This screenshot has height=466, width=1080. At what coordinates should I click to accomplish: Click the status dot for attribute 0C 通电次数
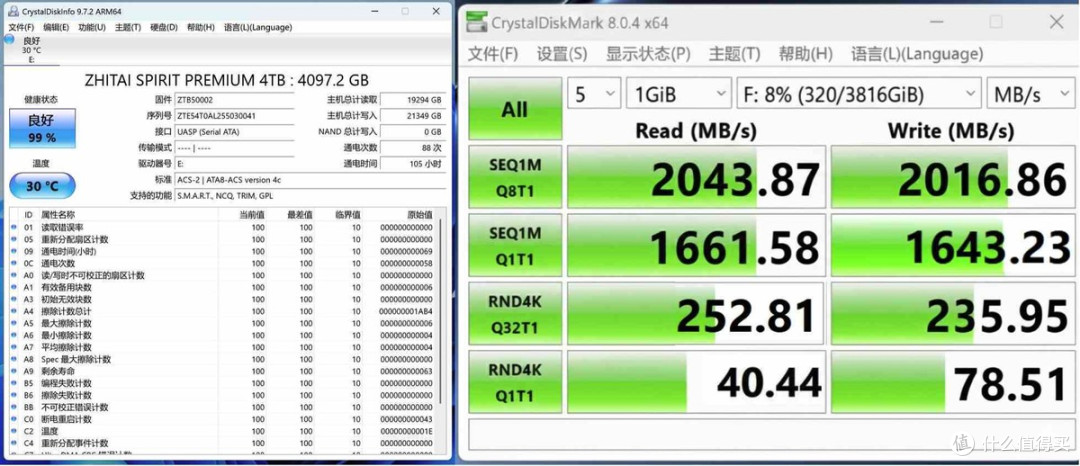pos(14,264)
